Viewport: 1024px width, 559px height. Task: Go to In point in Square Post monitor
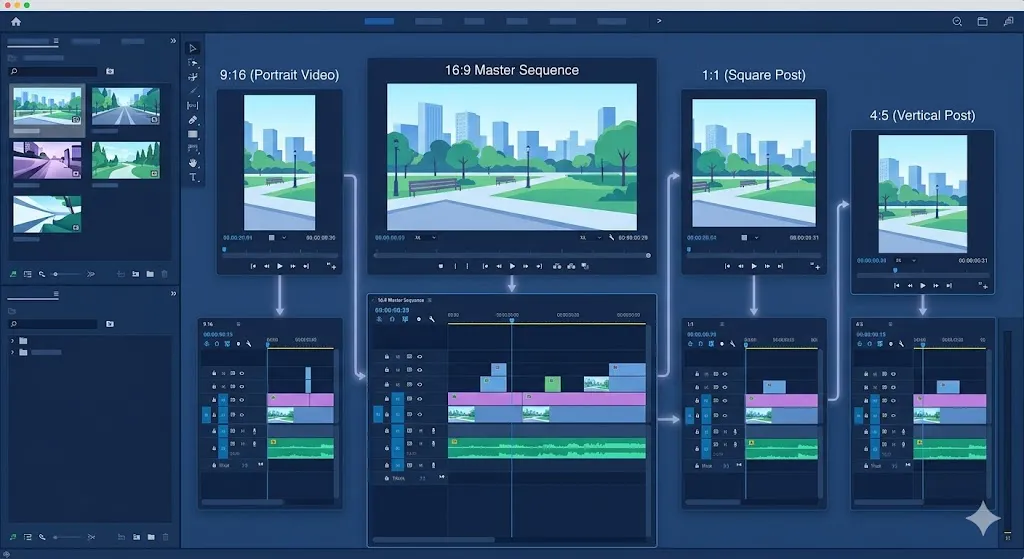(728, 266)
